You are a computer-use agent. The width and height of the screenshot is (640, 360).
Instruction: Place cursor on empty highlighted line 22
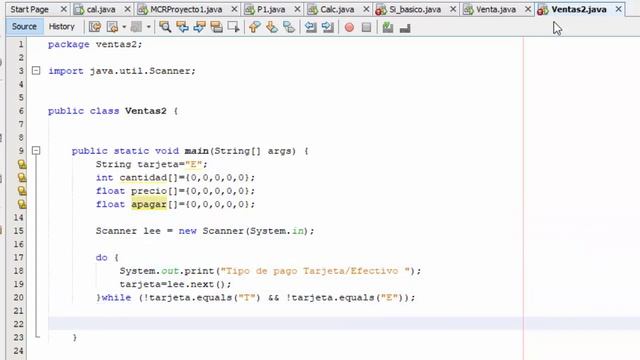tap(344, 324)
